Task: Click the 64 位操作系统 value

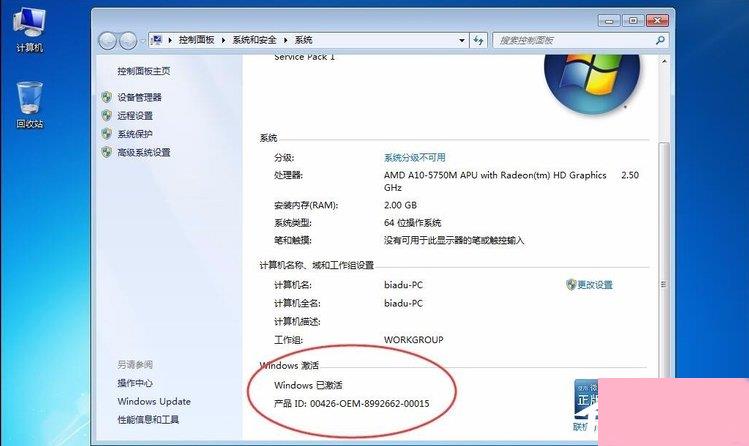Action: pyautogui.click(x=412, y=223)
